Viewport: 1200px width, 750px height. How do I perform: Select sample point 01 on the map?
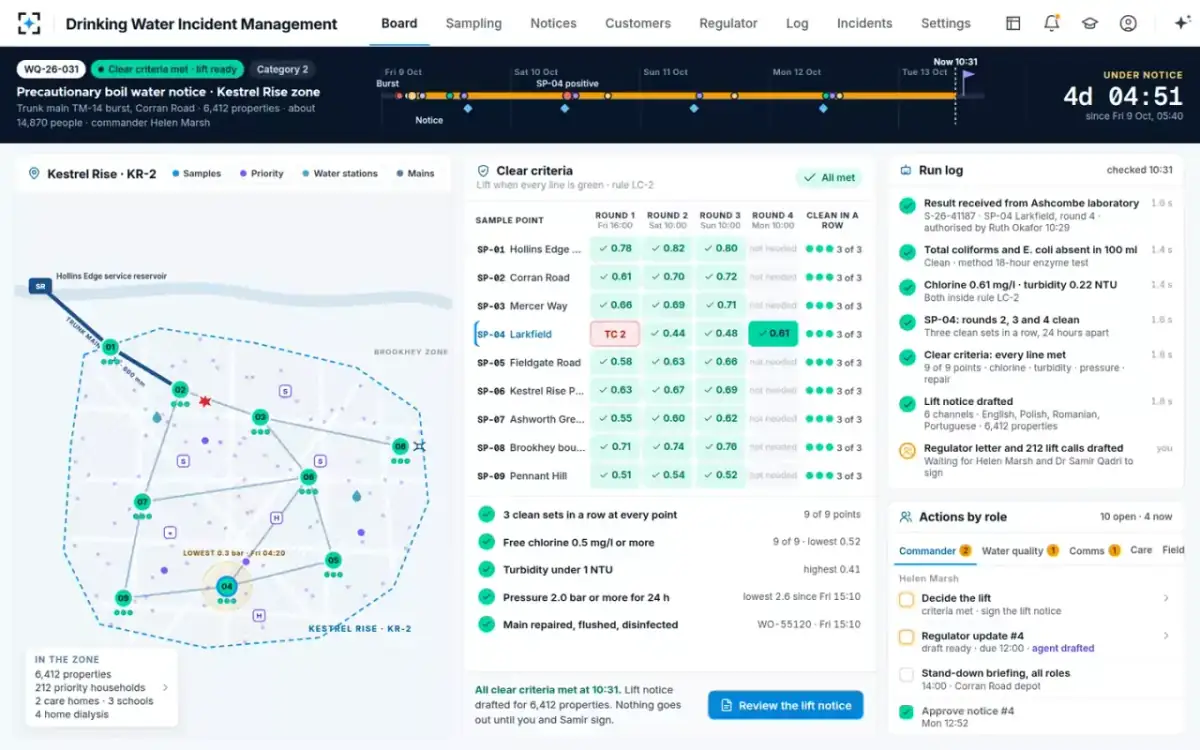(x=110, y=347)
